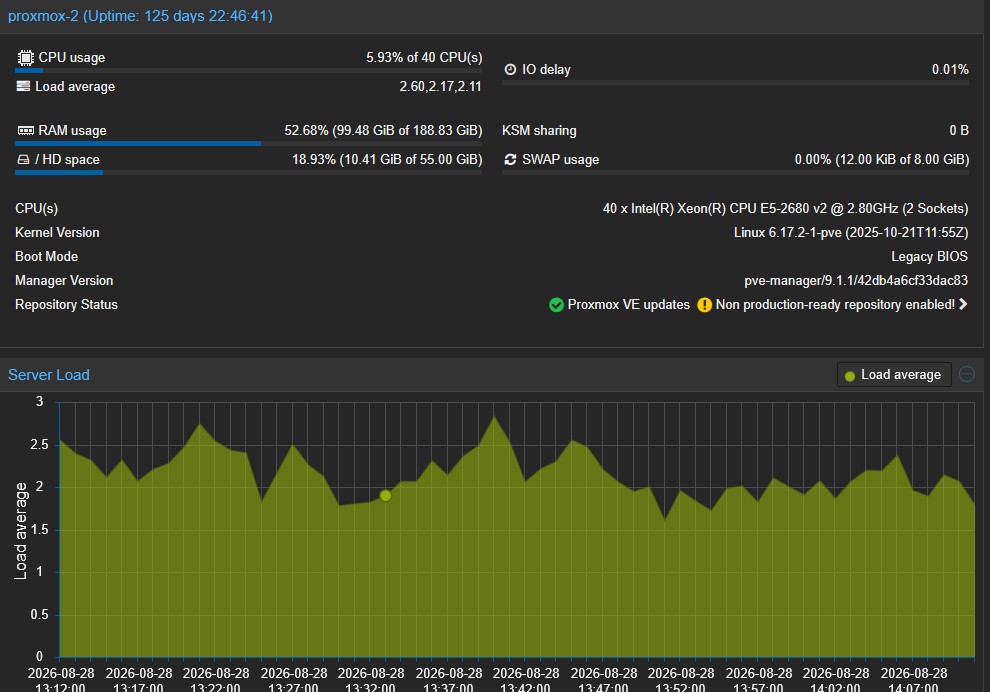Click the 'Proxmox VE updates' status text
The image size is (990, 692).
(x=629, y=304)
